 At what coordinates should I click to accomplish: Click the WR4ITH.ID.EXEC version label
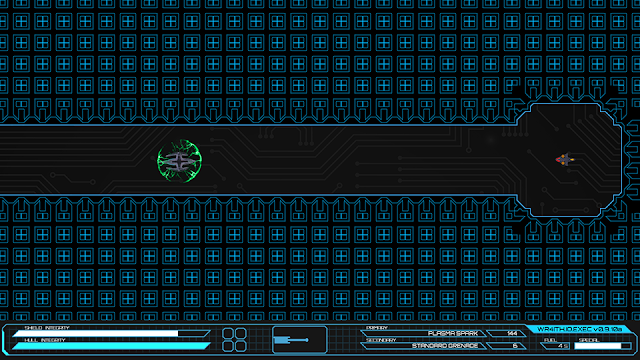[579, 329]
